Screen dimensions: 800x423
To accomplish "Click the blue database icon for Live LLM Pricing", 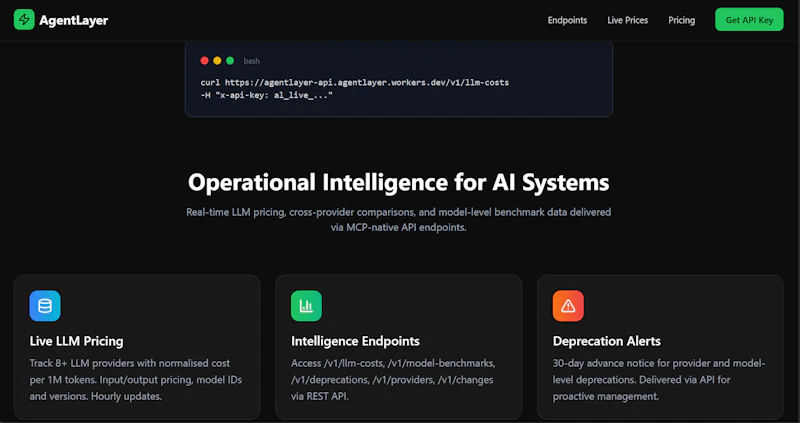I will pos(45,306).
